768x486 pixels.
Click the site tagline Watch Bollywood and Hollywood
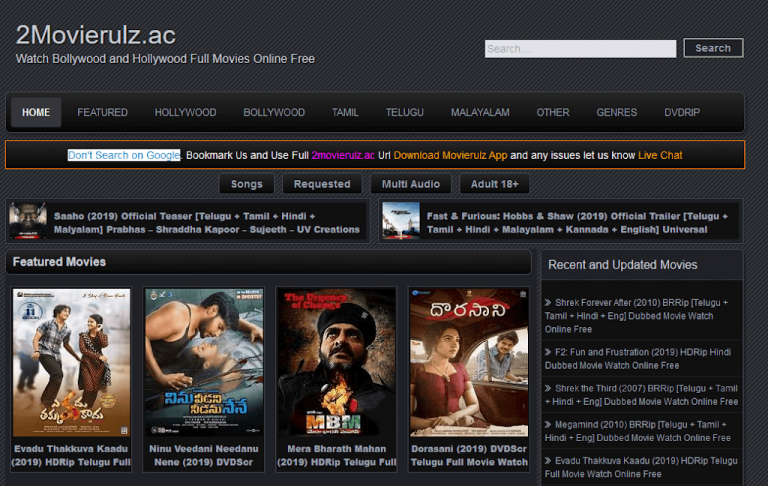point(165,59)
